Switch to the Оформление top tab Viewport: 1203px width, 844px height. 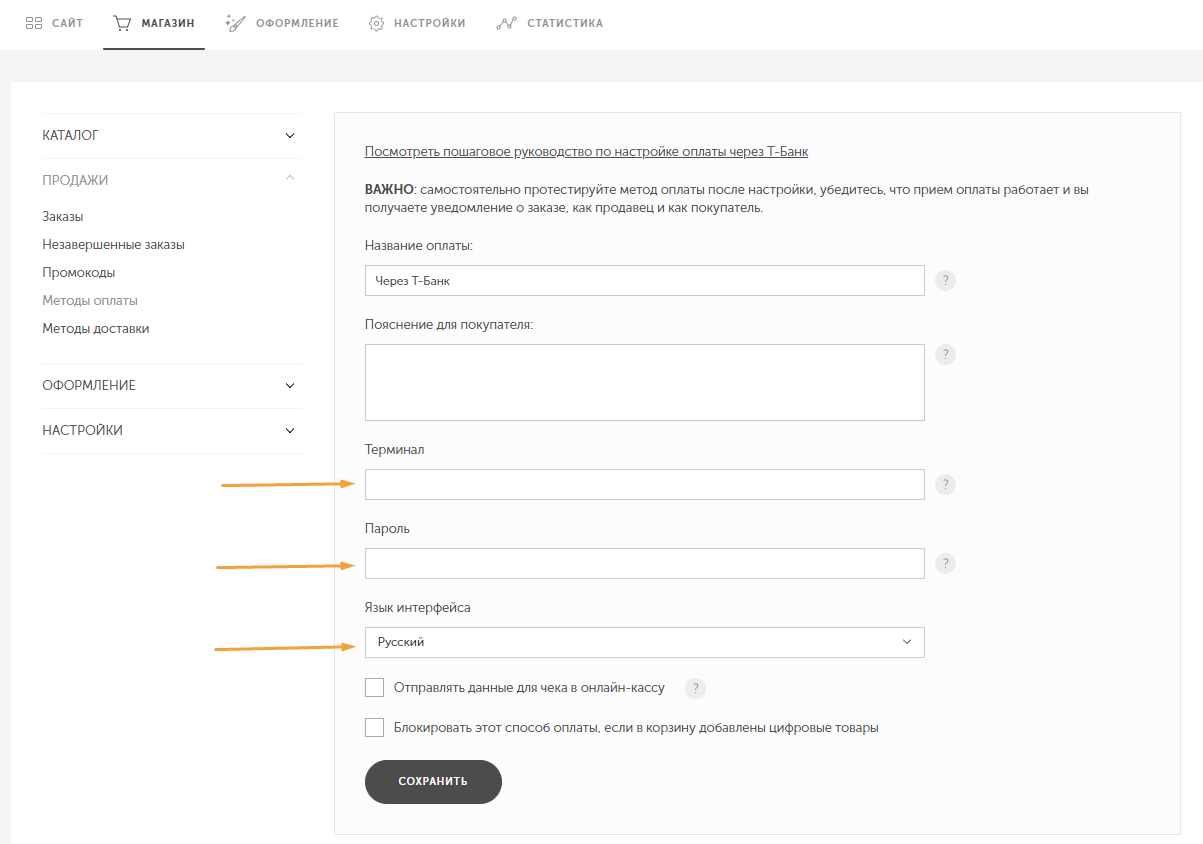pos(282,23)
